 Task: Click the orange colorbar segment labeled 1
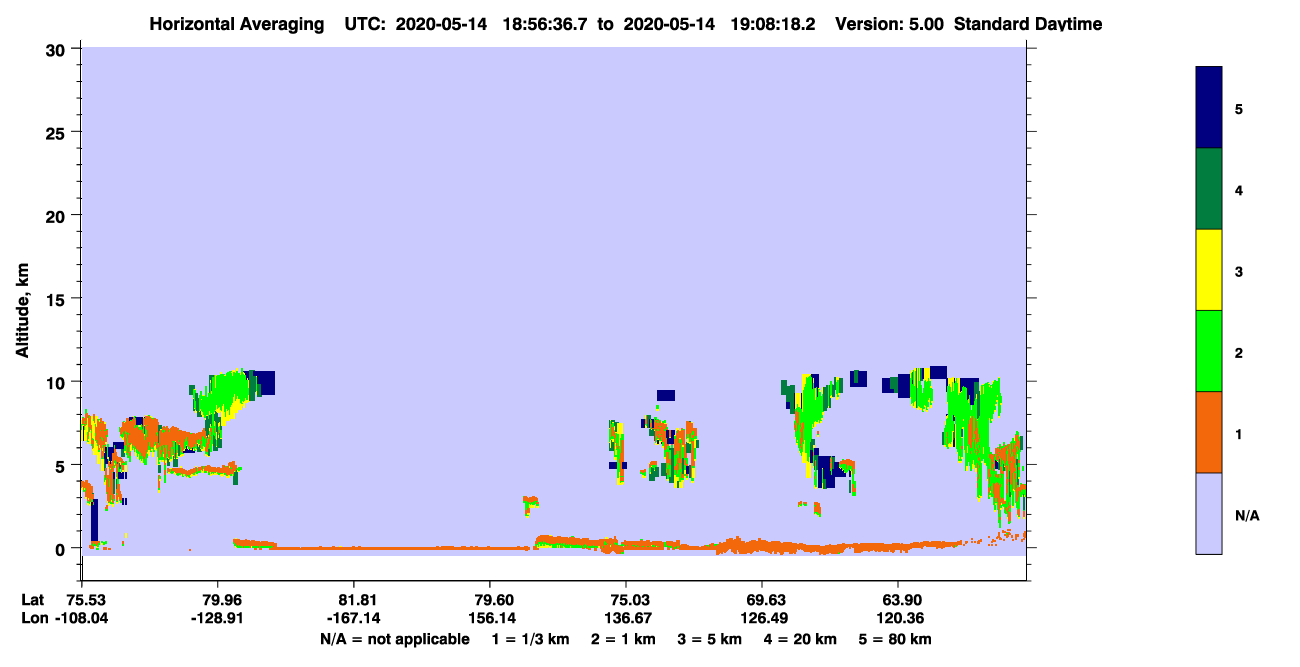click(1209, 432)
